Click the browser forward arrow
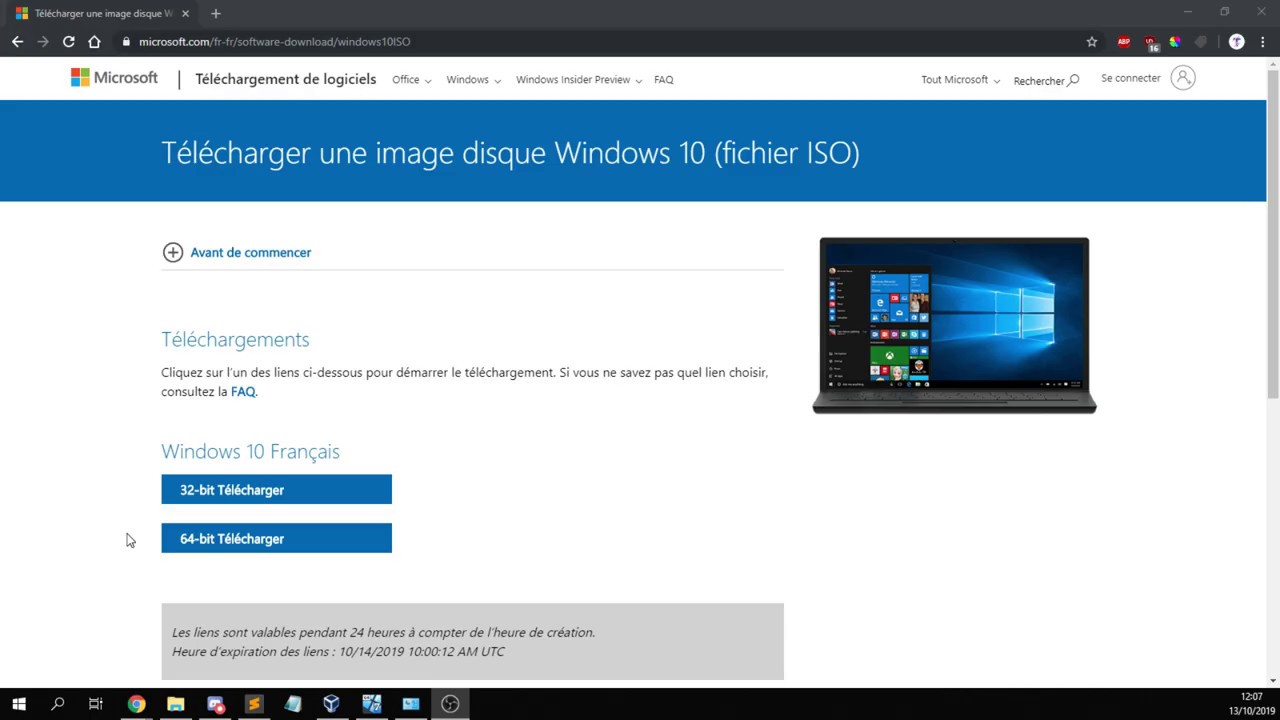 click(x=43, y=42)
